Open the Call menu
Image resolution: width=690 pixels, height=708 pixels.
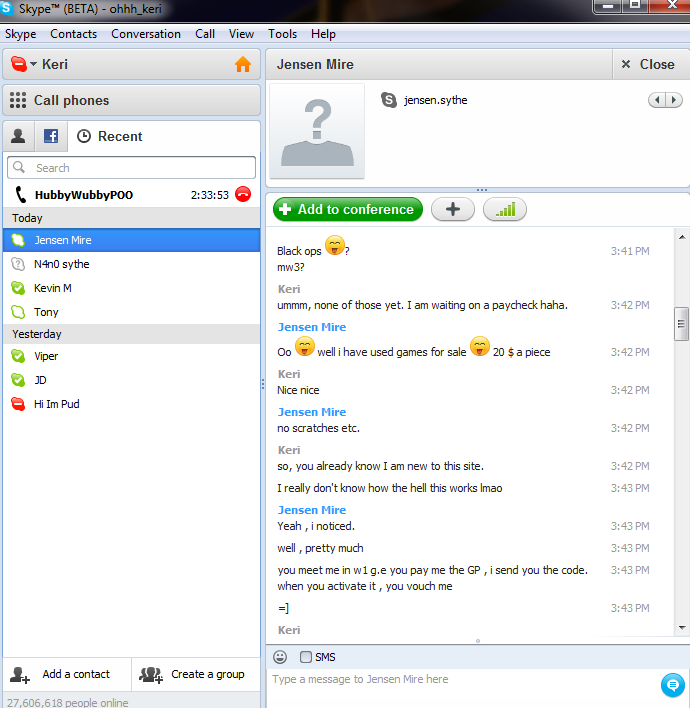[205, 34]
